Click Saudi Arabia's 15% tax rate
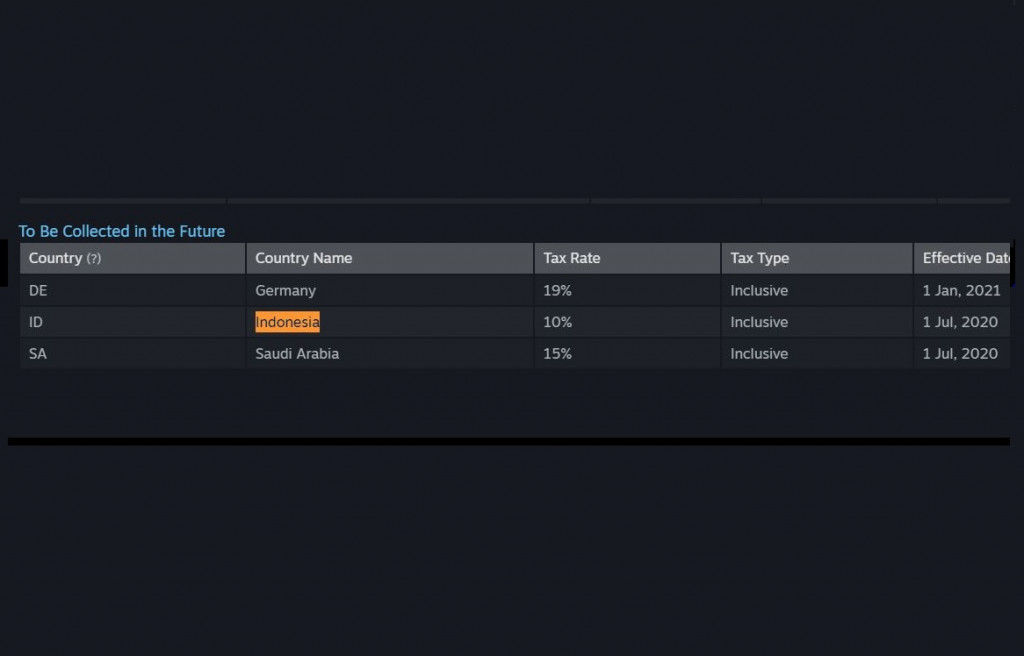Viewport: 1024px width, 656px height. (557, 353)
